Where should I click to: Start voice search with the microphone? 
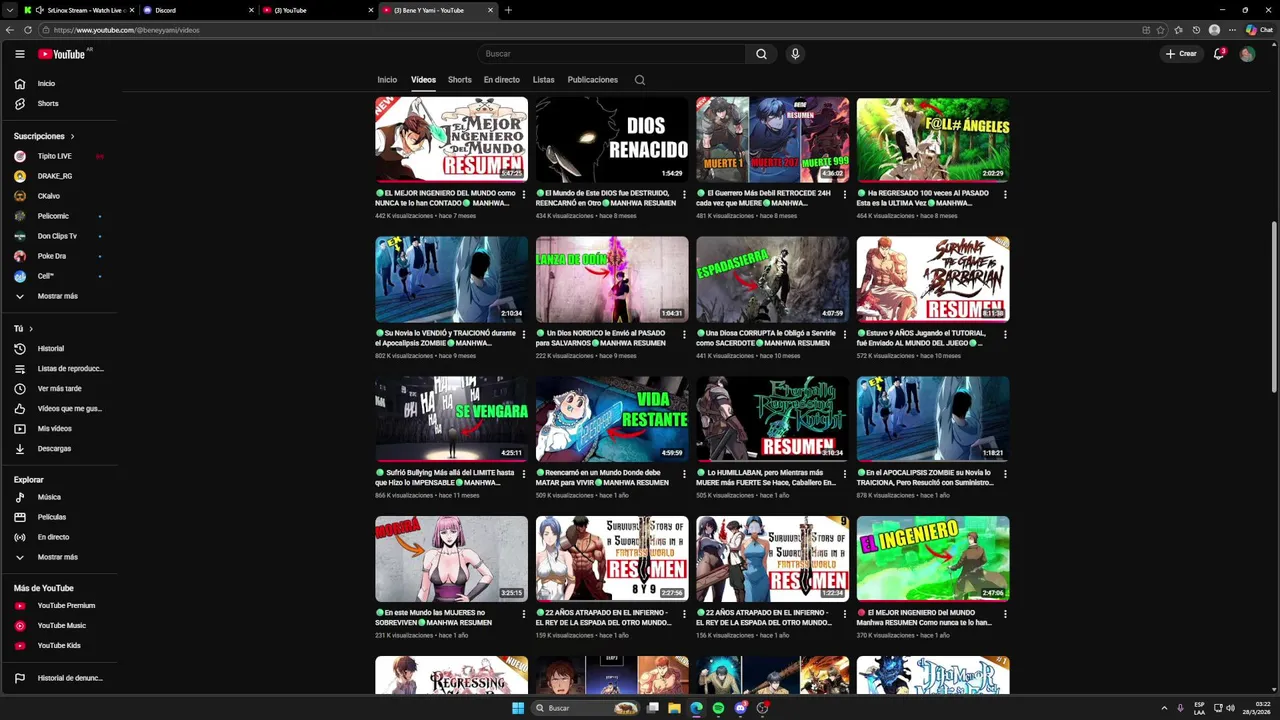pyautogui.click(x=795, y=54)
